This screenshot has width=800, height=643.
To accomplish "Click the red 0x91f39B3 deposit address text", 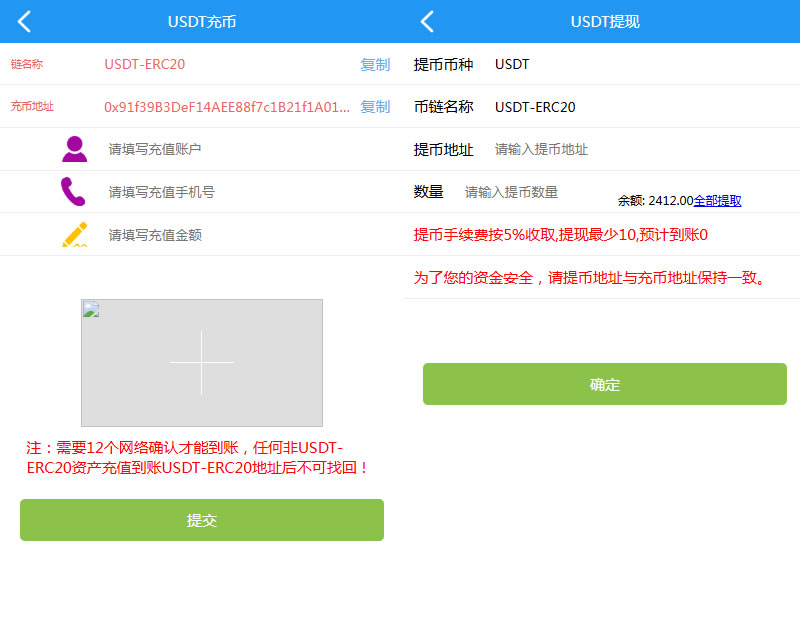I will [x=227, y=107].
